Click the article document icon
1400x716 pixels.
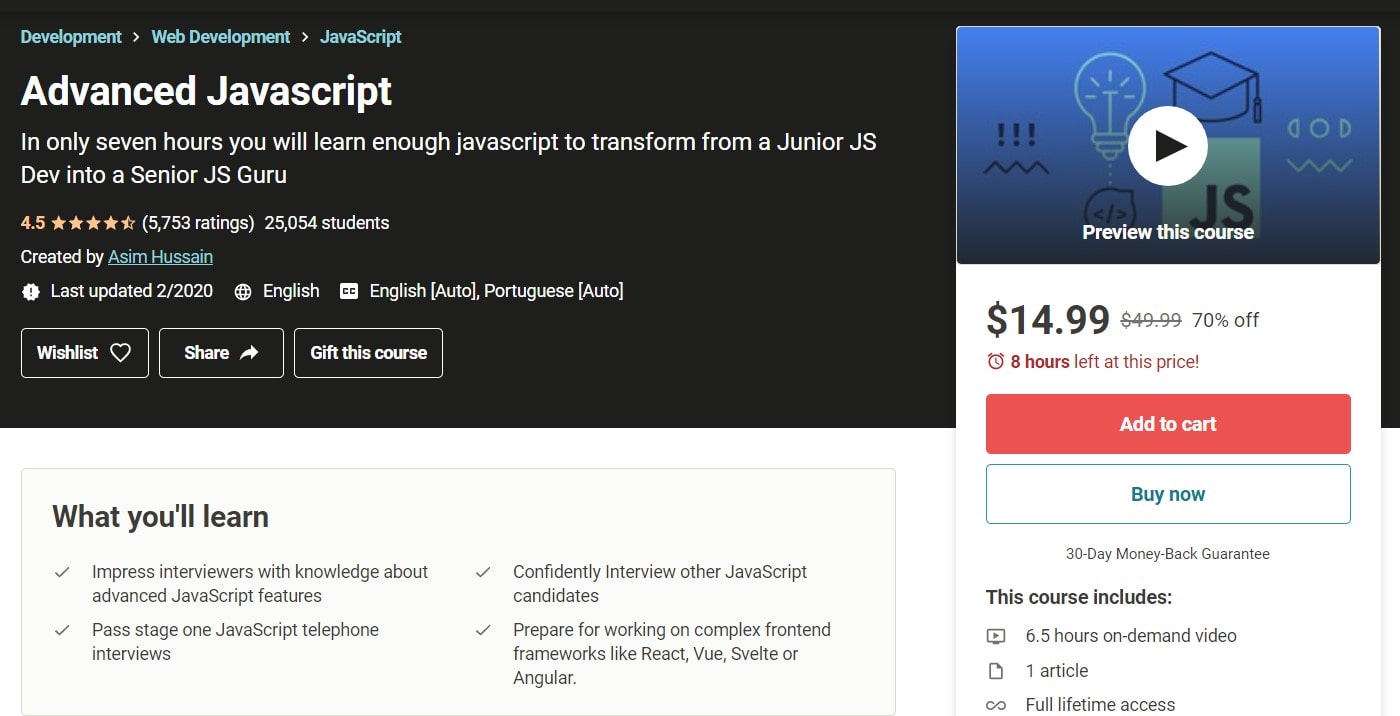point(996,670)
